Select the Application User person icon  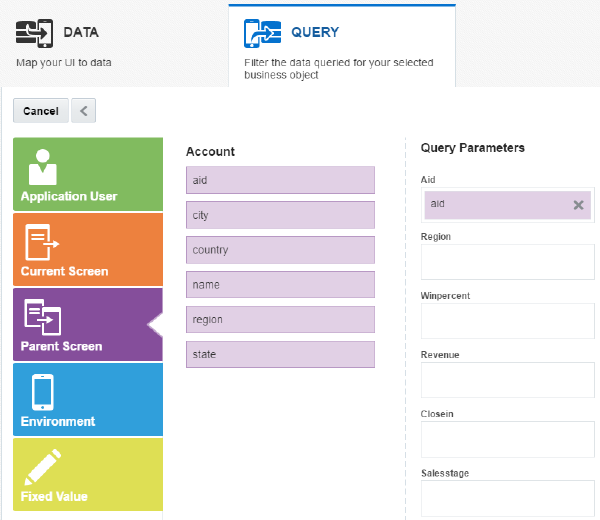(43, 167)
